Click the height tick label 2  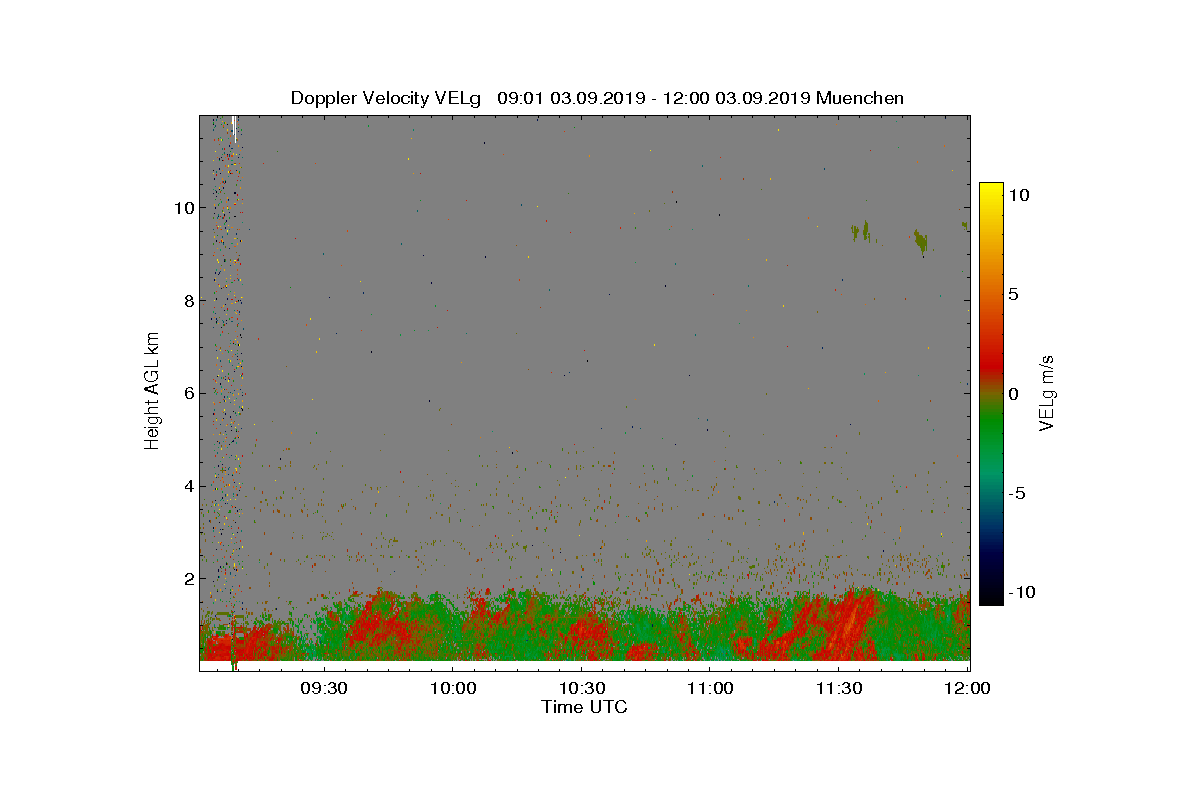point(188,578)
